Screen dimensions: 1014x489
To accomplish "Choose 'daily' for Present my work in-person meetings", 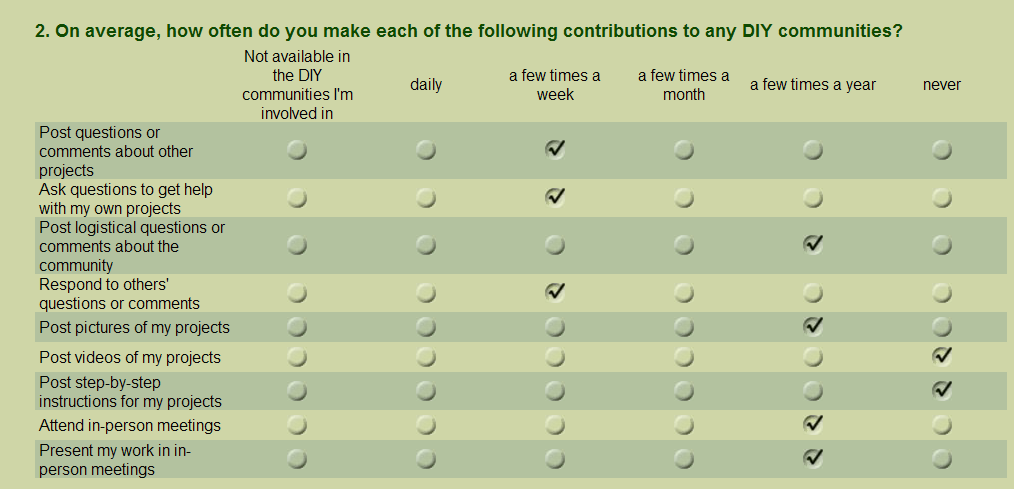I will pos(426,459).
